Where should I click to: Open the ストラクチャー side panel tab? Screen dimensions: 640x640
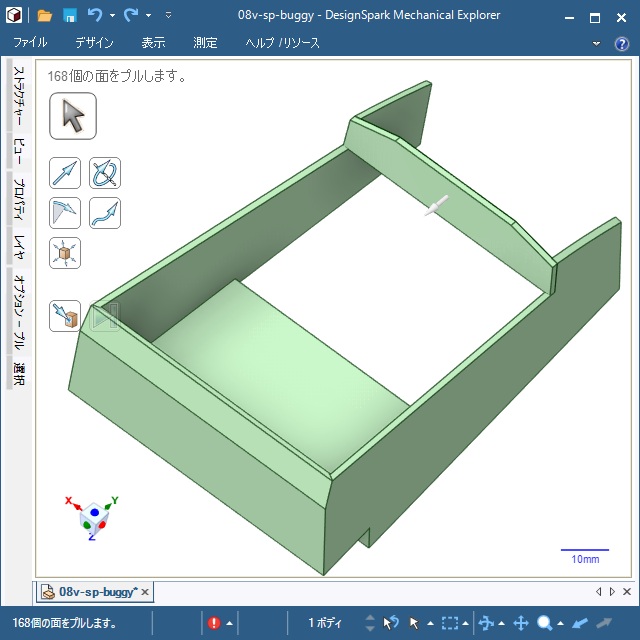click(18, 98)
